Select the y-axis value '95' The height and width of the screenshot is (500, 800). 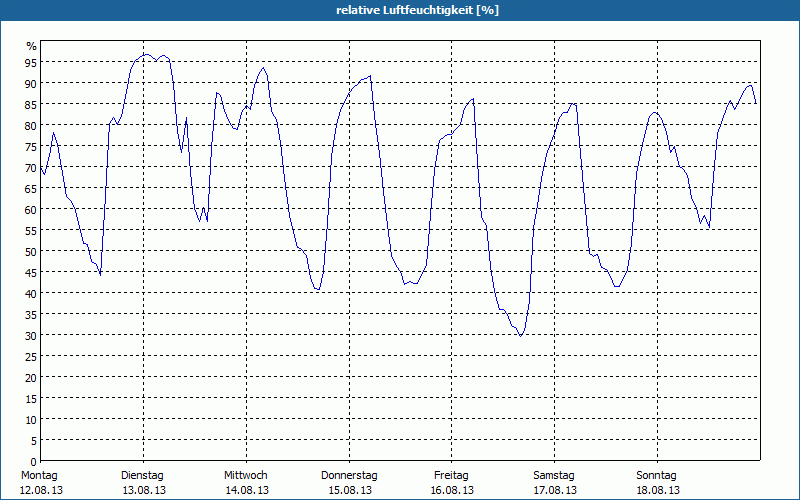[31, 63]
